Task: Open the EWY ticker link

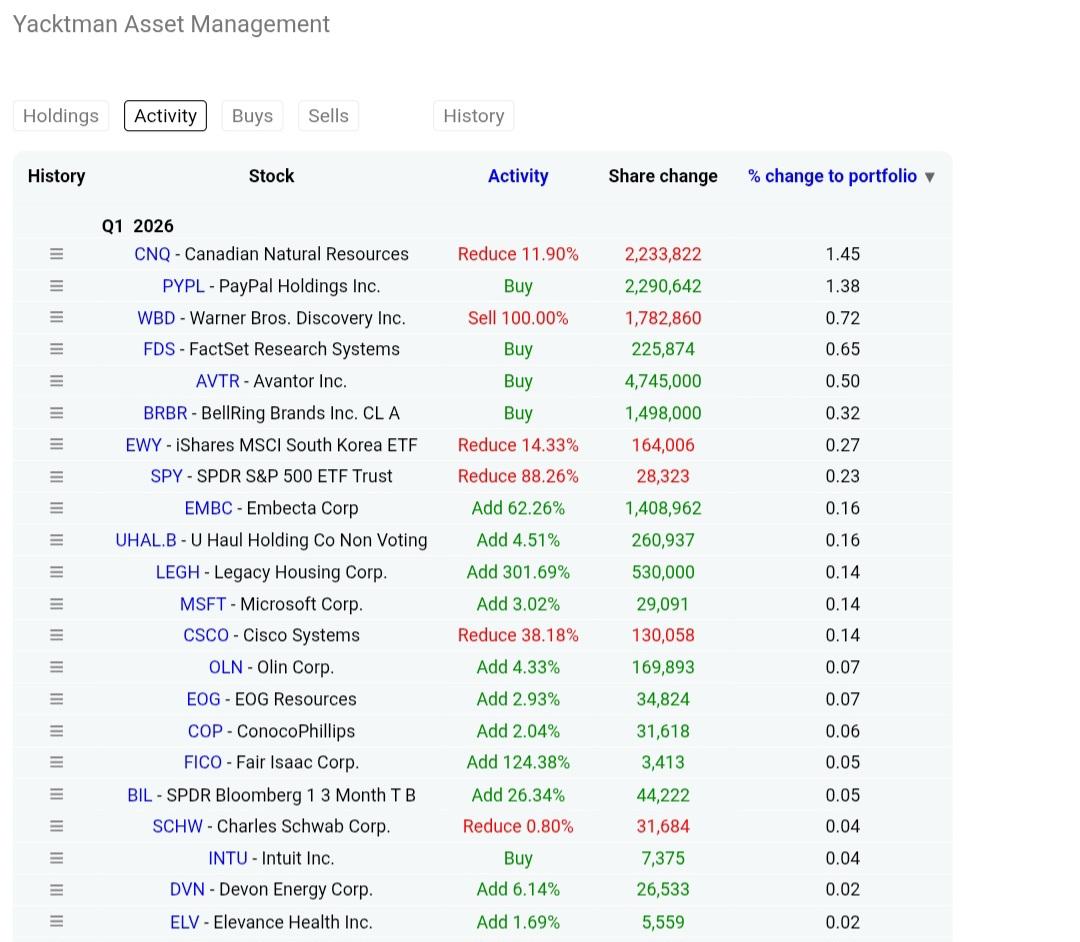Action: (x=143, y=445)
